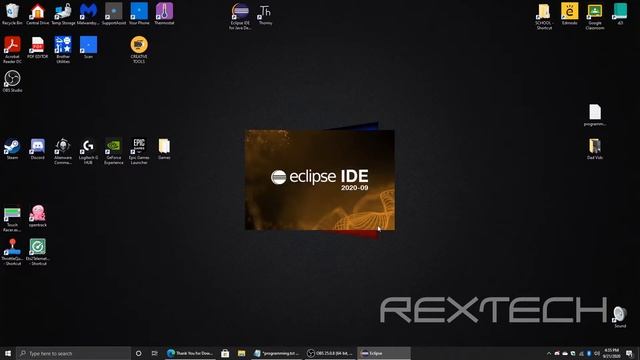Select the Steam desktop shortcut

tap(12, 149)
